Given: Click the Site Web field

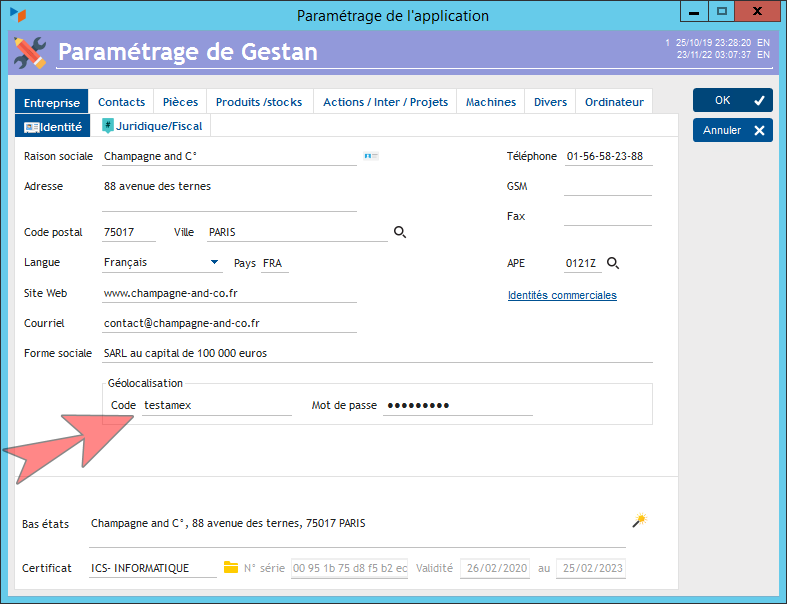Looking at the screenshot, I should click(x=229, y=293).
